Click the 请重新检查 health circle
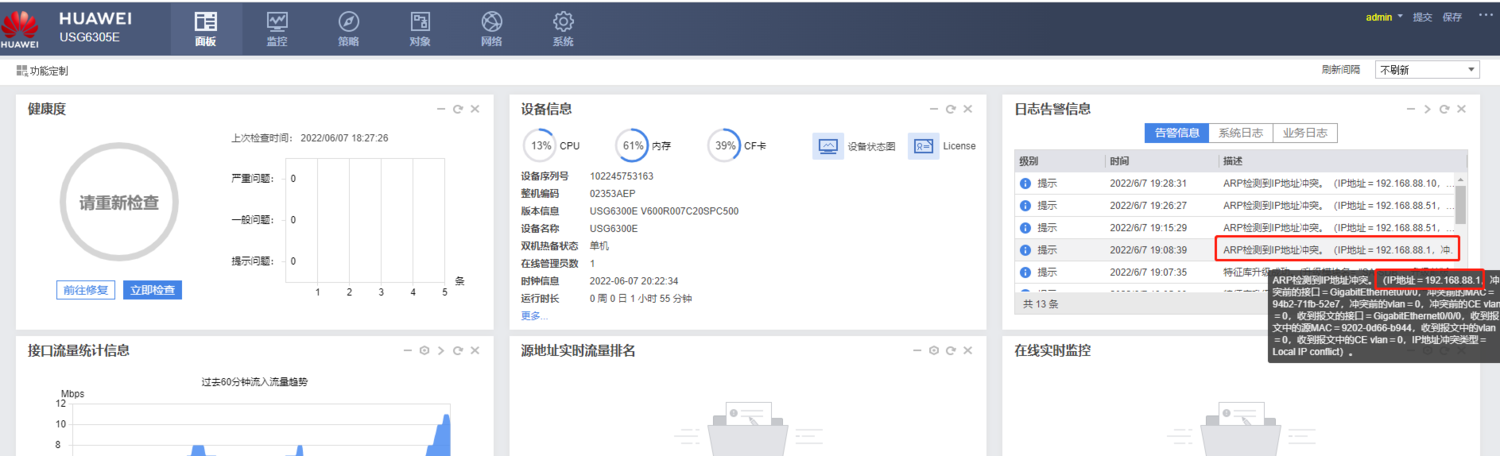 tap(119, 202)
